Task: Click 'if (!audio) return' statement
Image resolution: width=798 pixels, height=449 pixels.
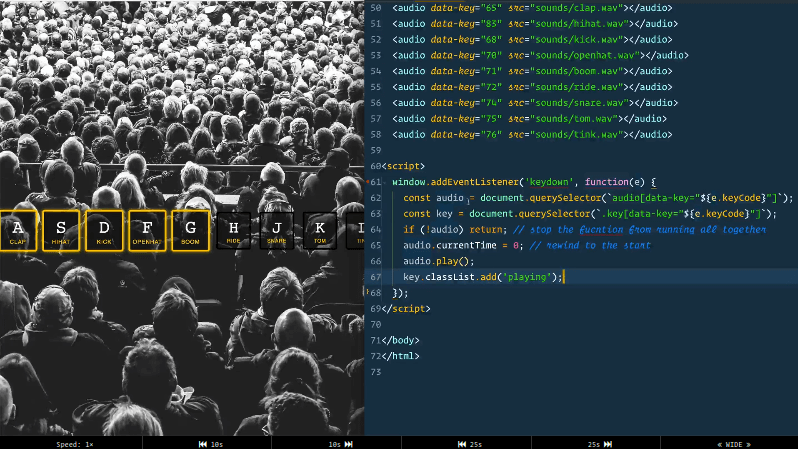Action: pos(455,230)
